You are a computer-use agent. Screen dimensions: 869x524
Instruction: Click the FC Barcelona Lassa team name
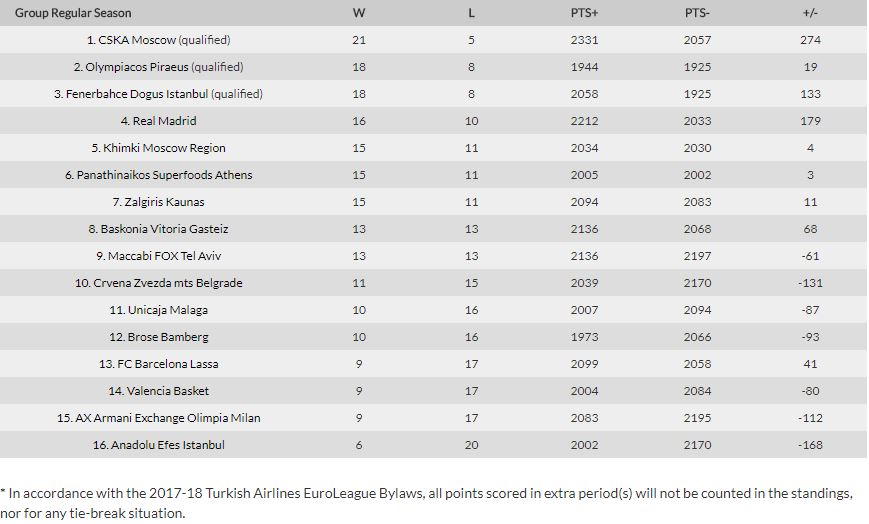point(164,364)
